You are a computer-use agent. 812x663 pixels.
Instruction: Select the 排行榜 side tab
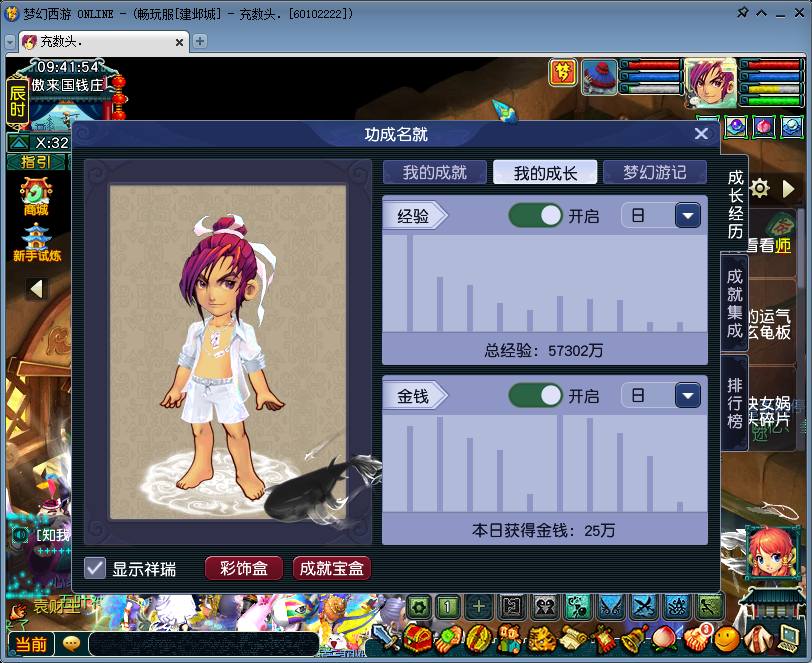pos(735,403)
